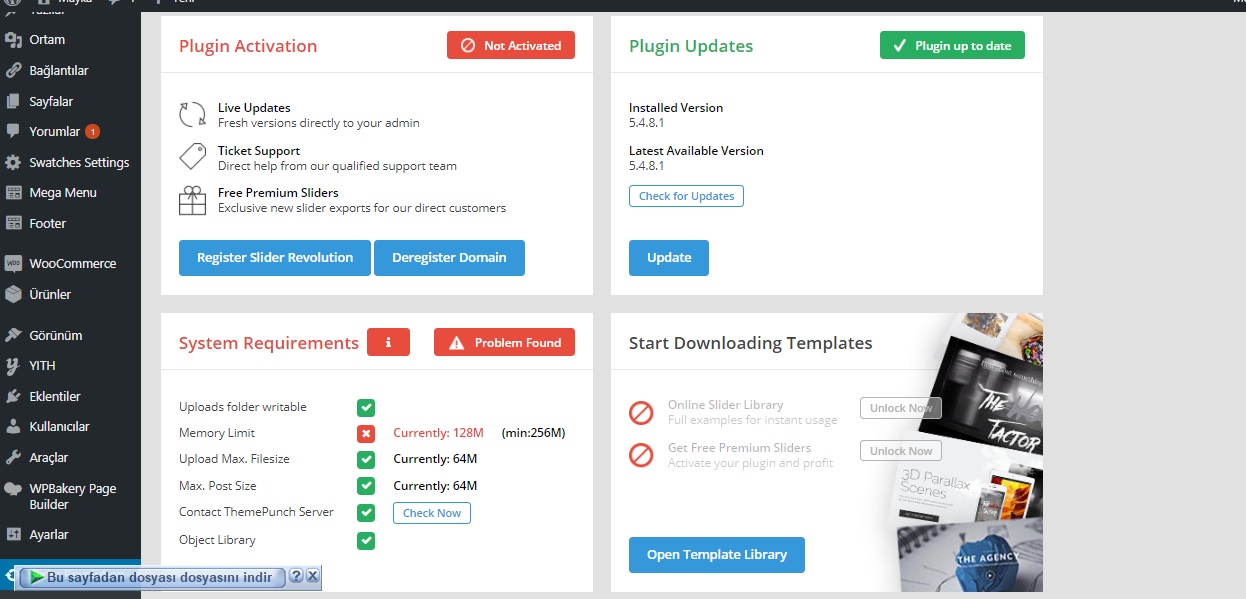Click the red X beside Memory Limit
Viewport: 1246px width, 599px height.
point(366,433)
